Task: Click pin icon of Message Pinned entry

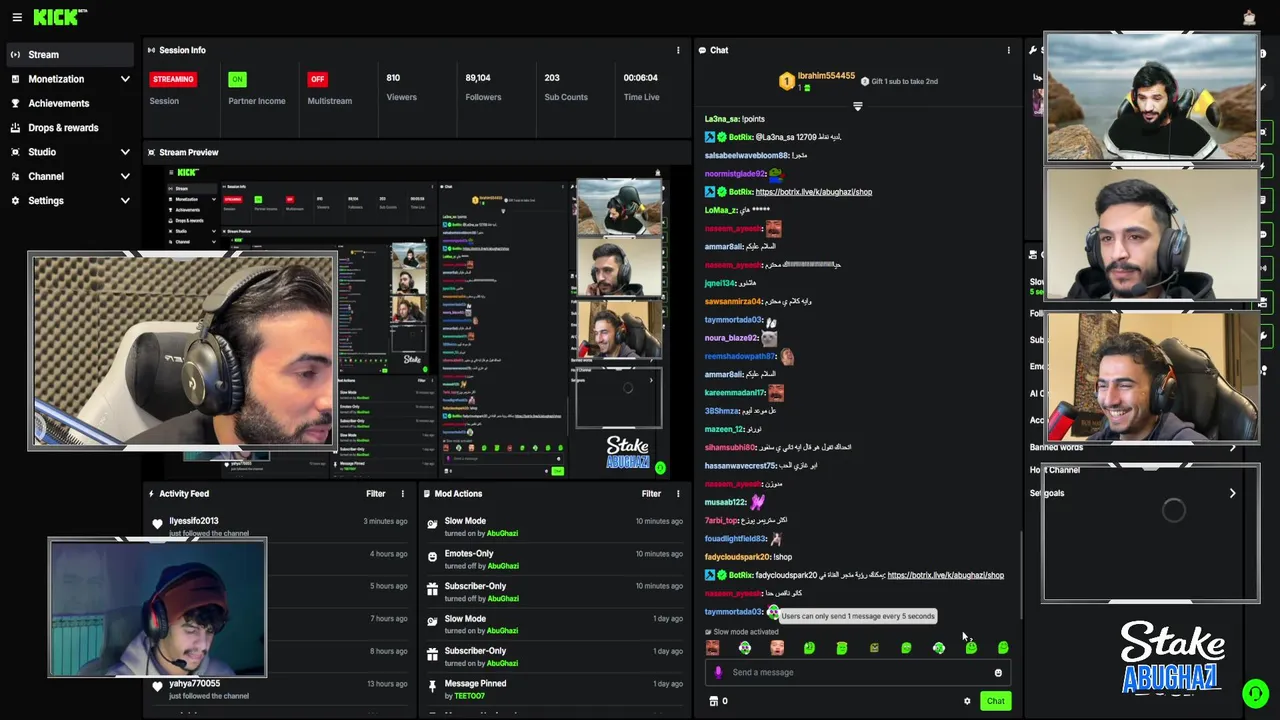Action: [432, 687]
